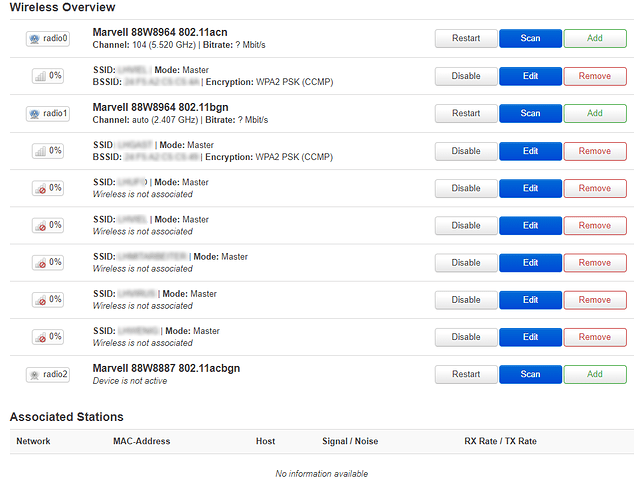Edit the first radio1 WPA2 PSK network
Viewport: 642px width, 500px height.
click(530, 151)
